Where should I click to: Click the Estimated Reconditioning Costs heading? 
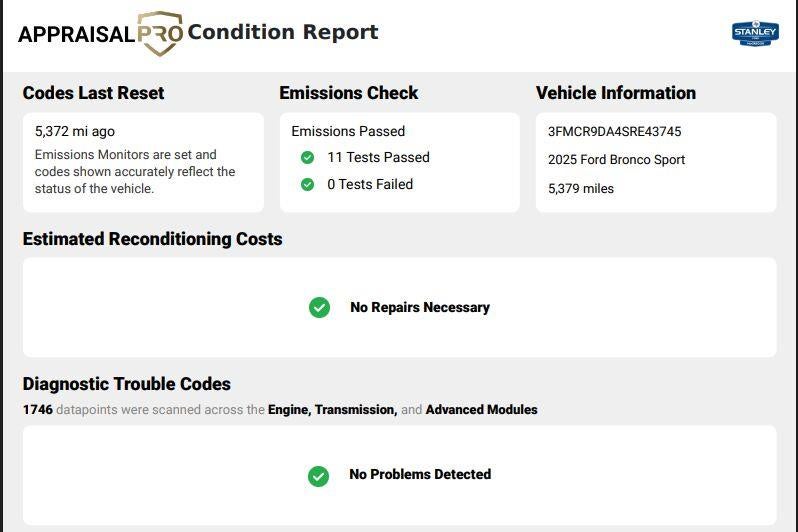coord(153,239)
